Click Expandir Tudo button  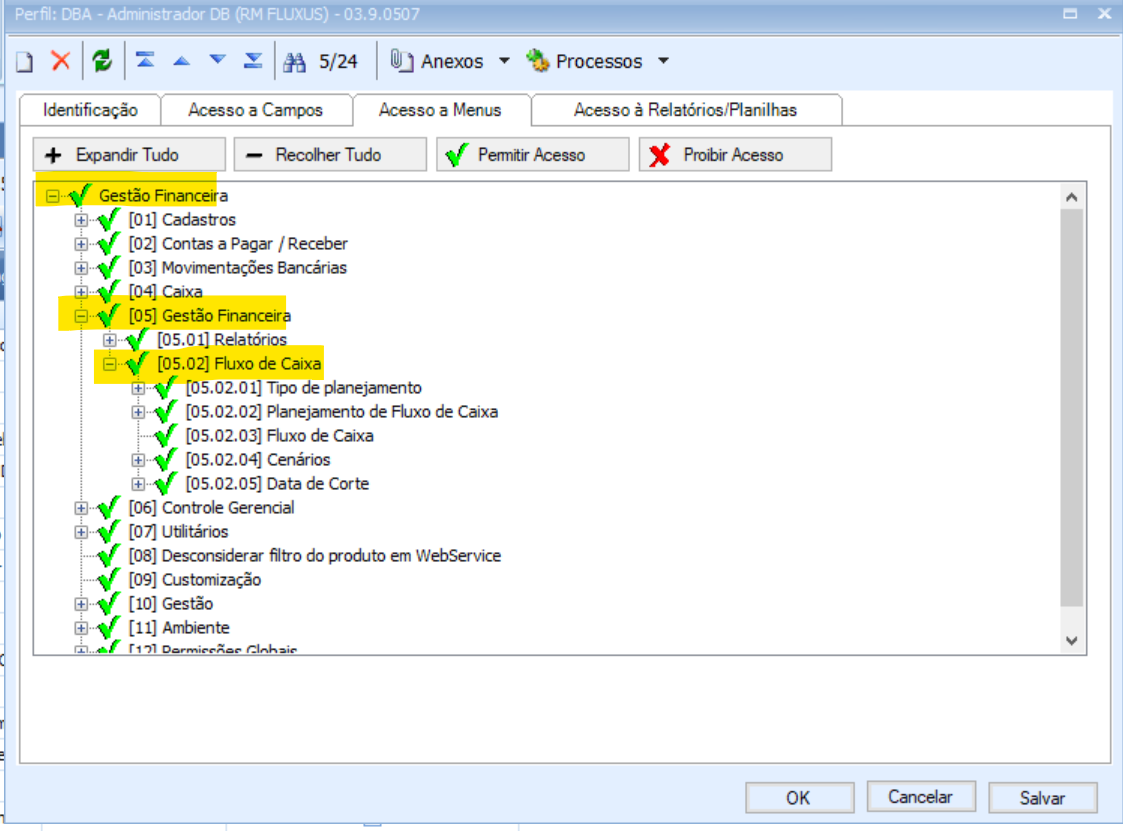click(129, 155)
